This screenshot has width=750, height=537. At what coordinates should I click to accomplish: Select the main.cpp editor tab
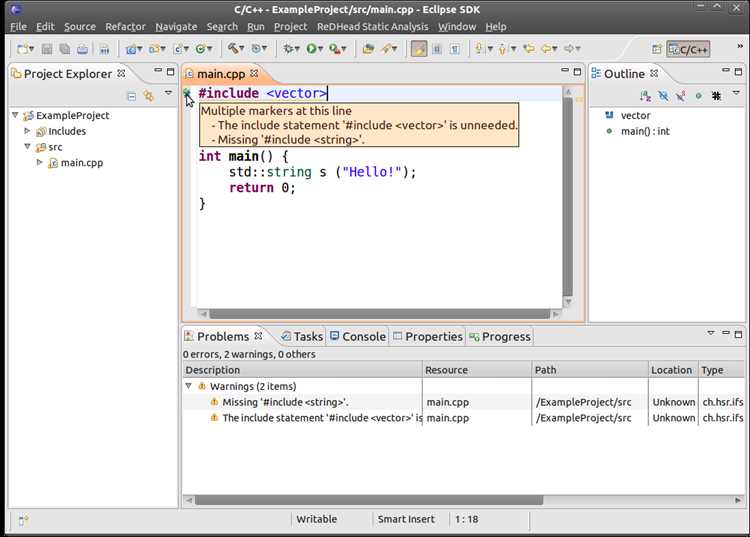click(x=221, y=74)
